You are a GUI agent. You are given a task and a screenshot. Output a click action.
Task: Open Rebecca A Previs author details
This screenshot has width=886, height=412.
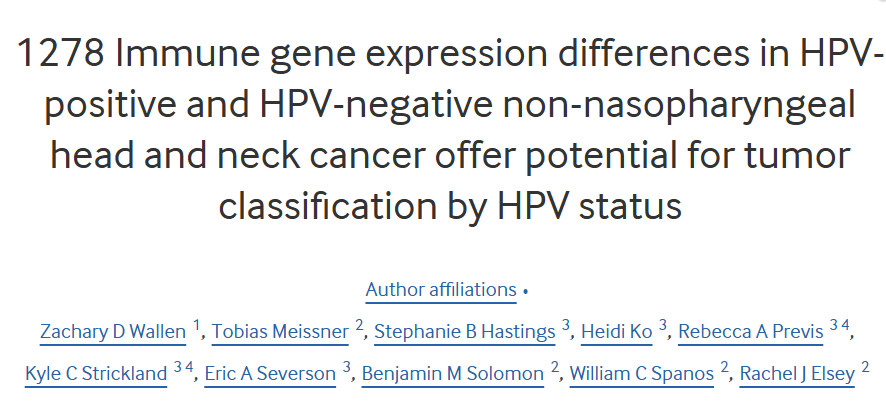tap(750, 332)
